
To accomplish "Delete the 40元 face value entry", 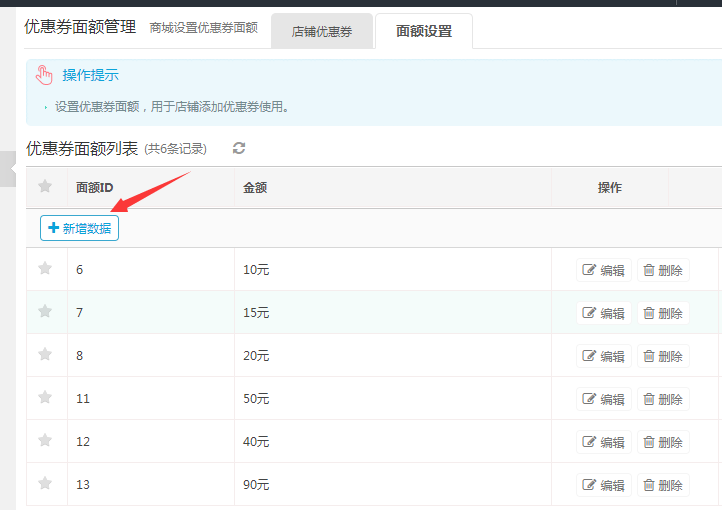I will (x=663, y=442).
